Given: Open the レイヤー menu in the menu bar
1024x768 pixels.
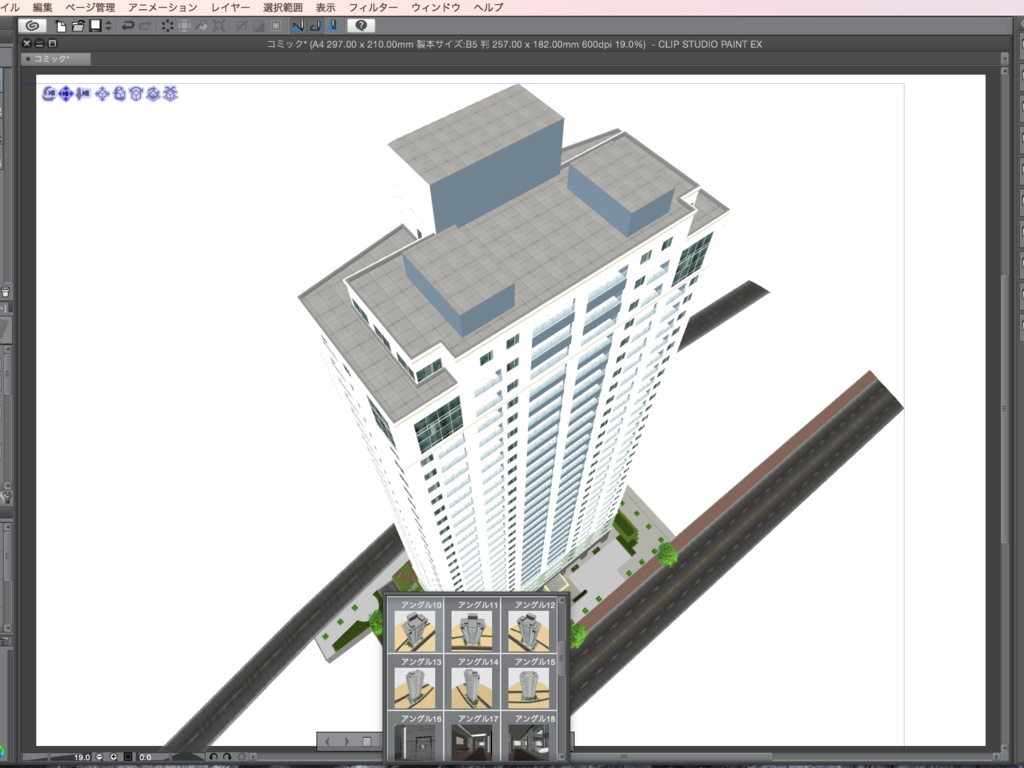Looking at the screenshot, I should [230, 6].
